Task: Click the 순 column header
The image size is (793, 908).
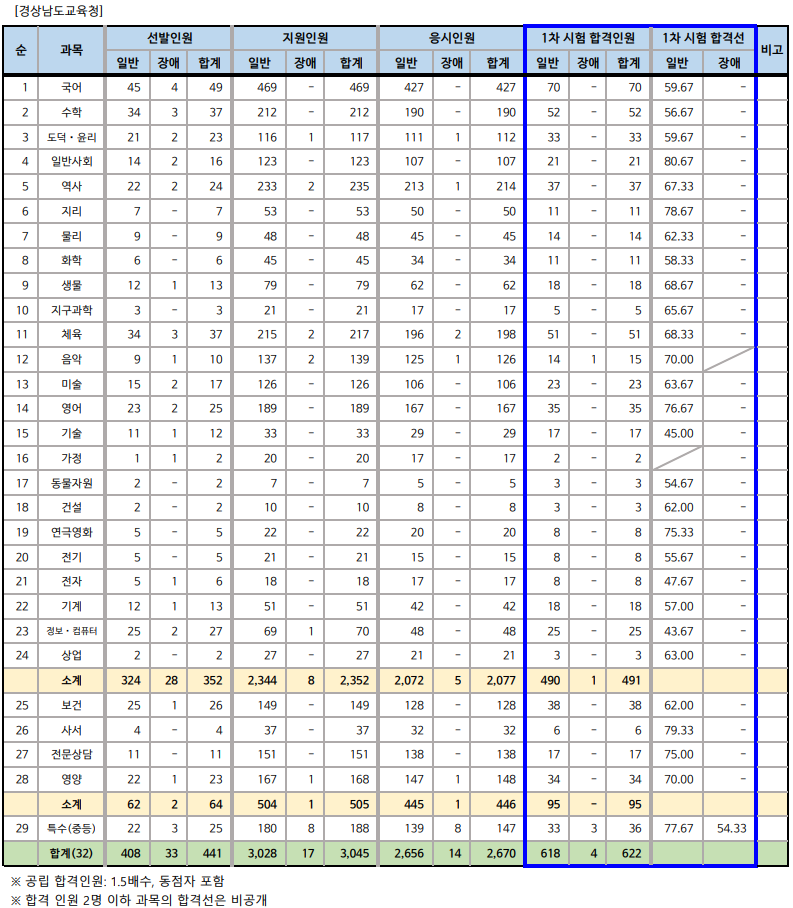Action: (x=21, y=50)
